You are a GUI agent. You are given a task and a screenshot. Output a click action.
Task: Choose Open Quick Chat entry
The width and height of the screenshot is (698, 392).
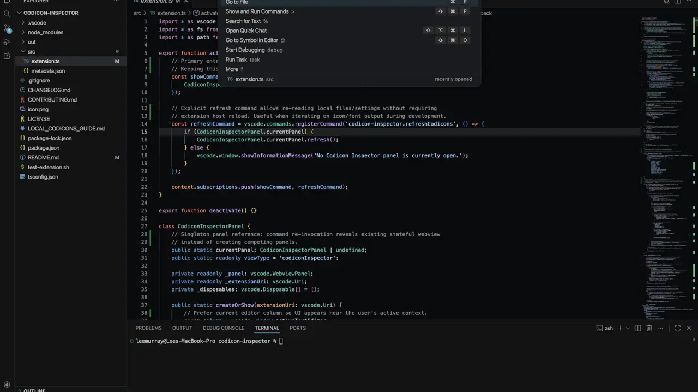coord(349,31)
